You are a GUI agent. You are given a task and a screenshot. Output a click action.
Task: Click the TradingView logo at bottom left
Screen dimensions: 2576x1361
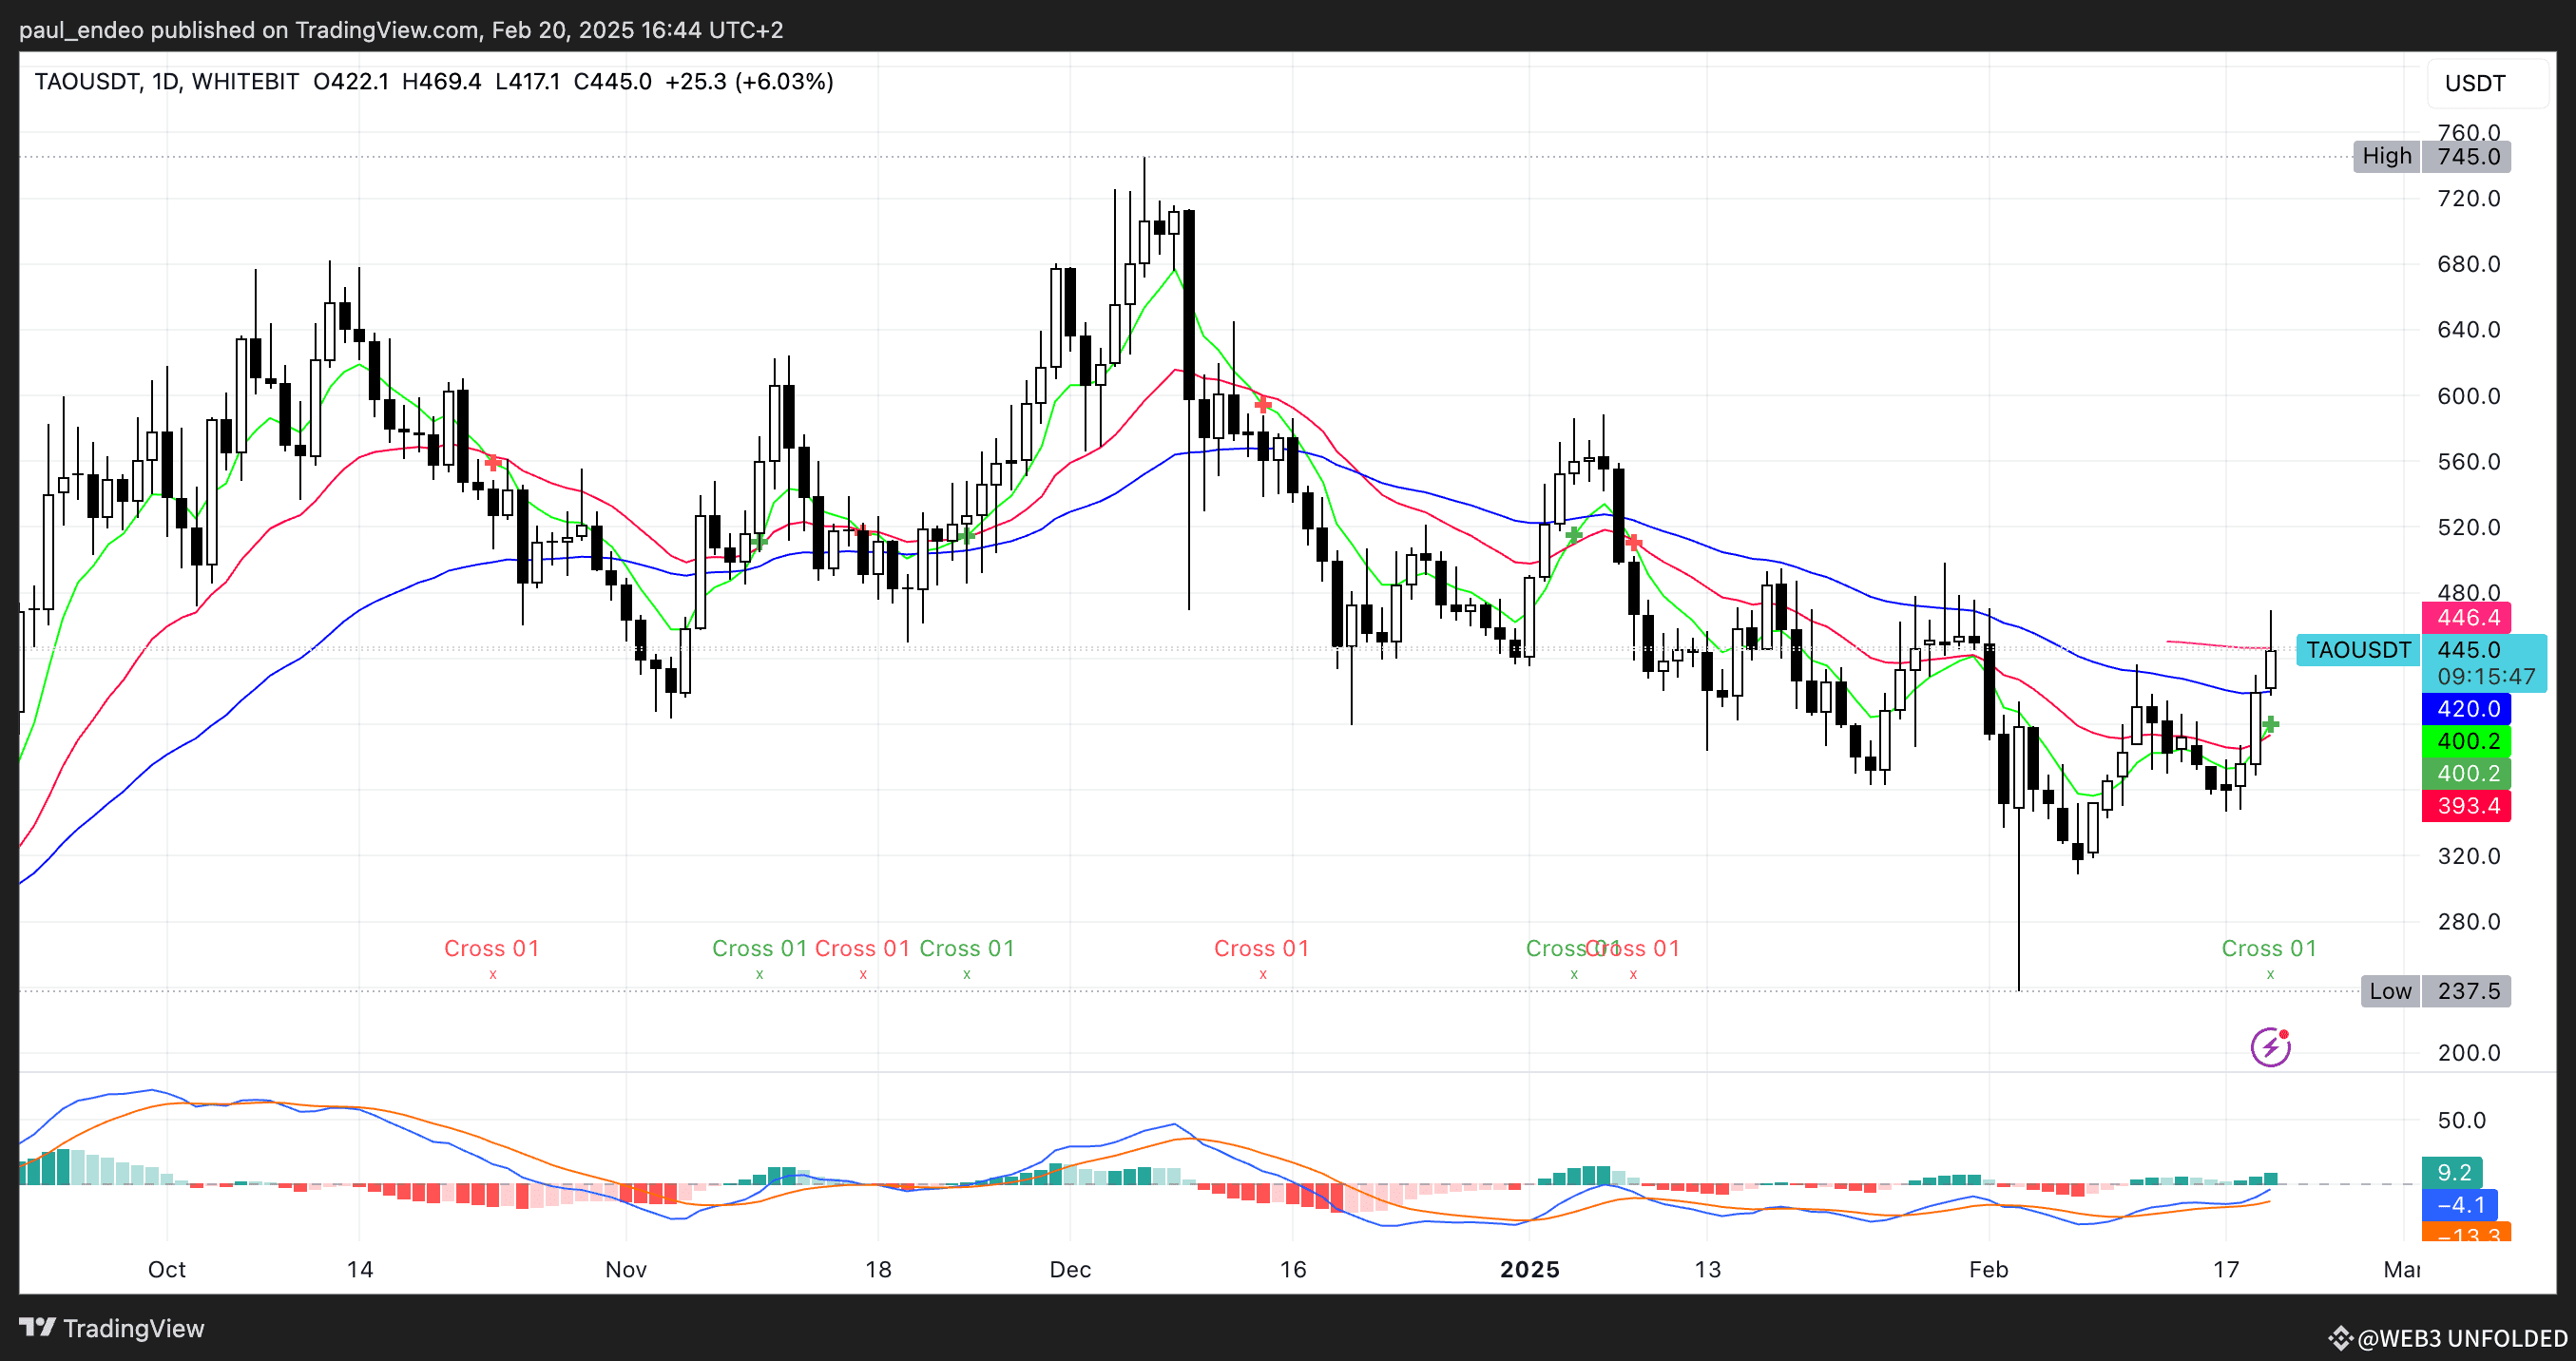click(x=112, y=1328)
